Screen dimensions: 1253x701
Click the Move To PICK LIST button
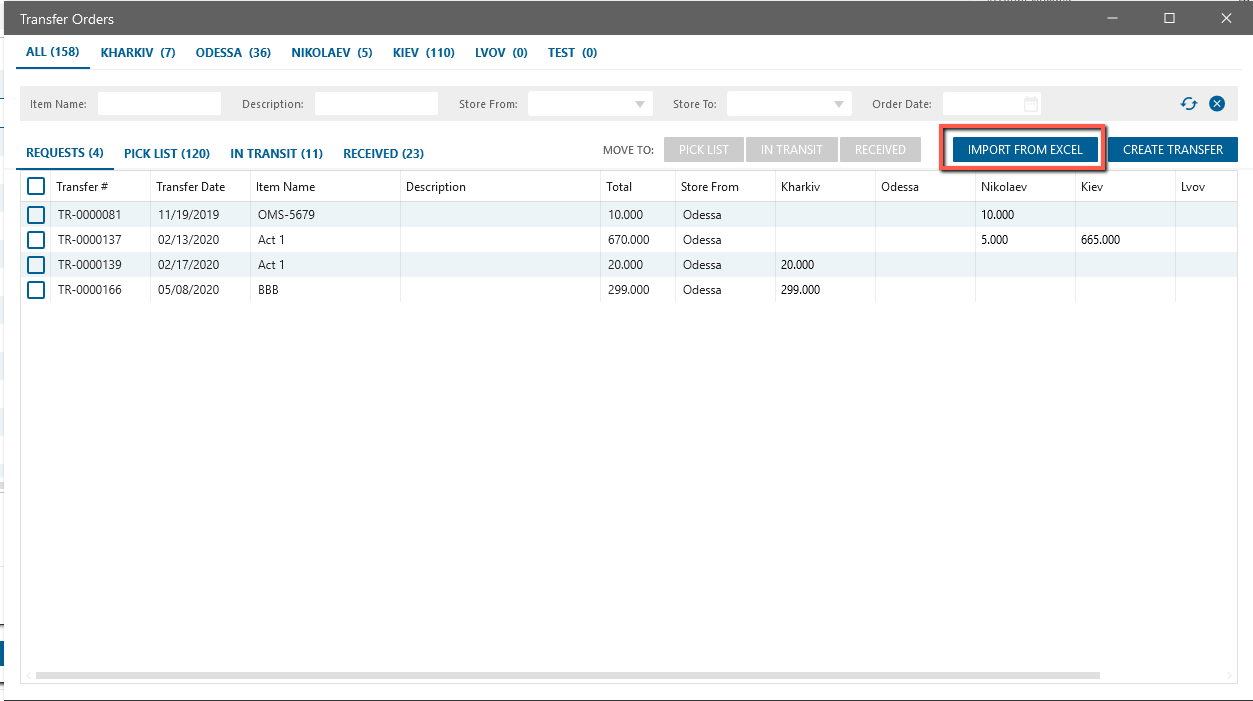704,150
